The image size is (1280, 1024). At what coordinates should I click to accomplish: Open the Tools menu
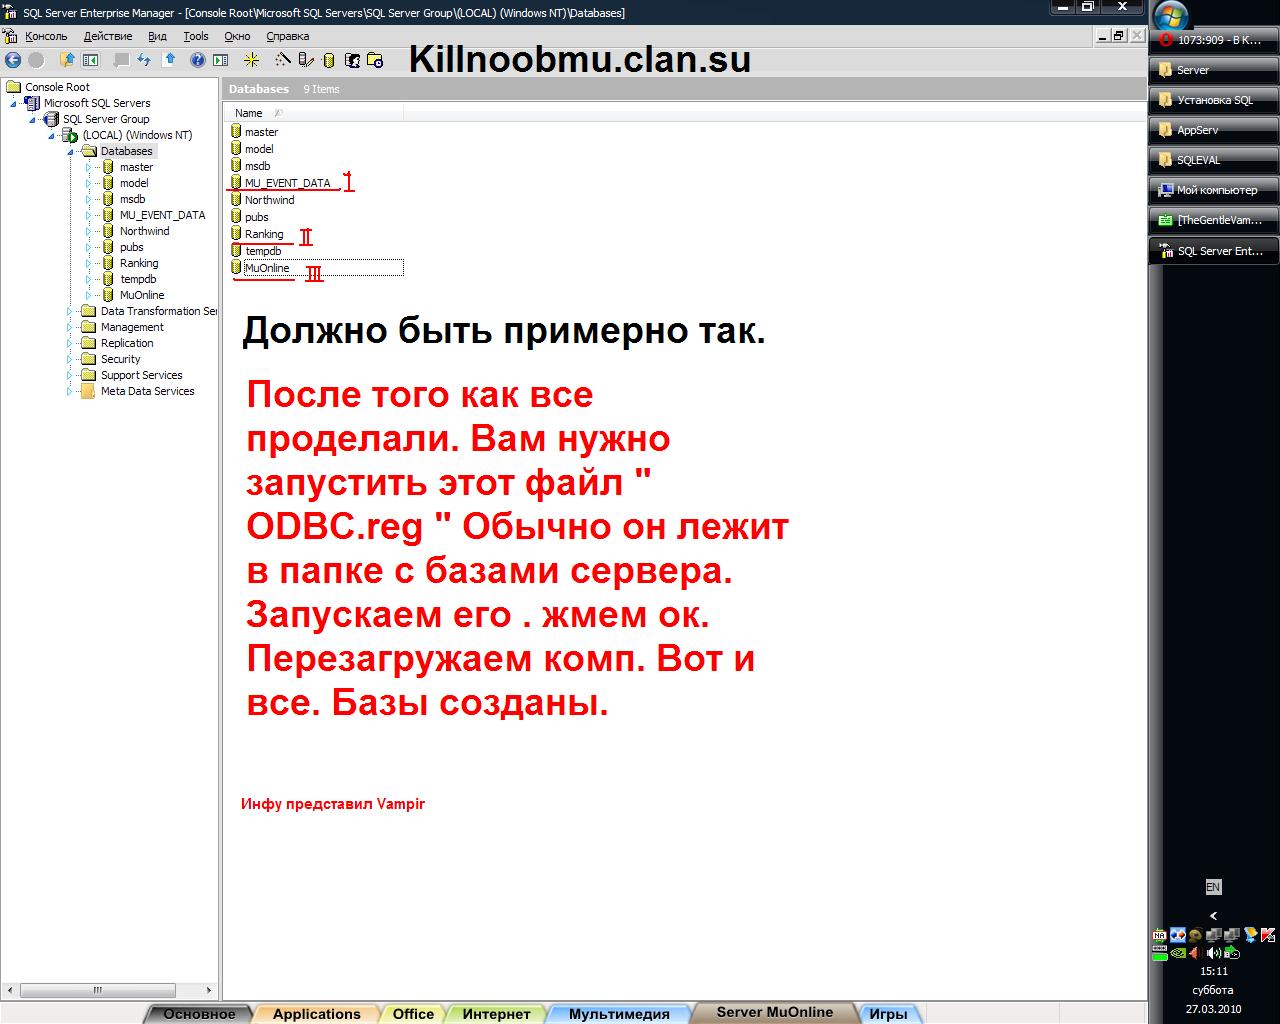[196, 36]
